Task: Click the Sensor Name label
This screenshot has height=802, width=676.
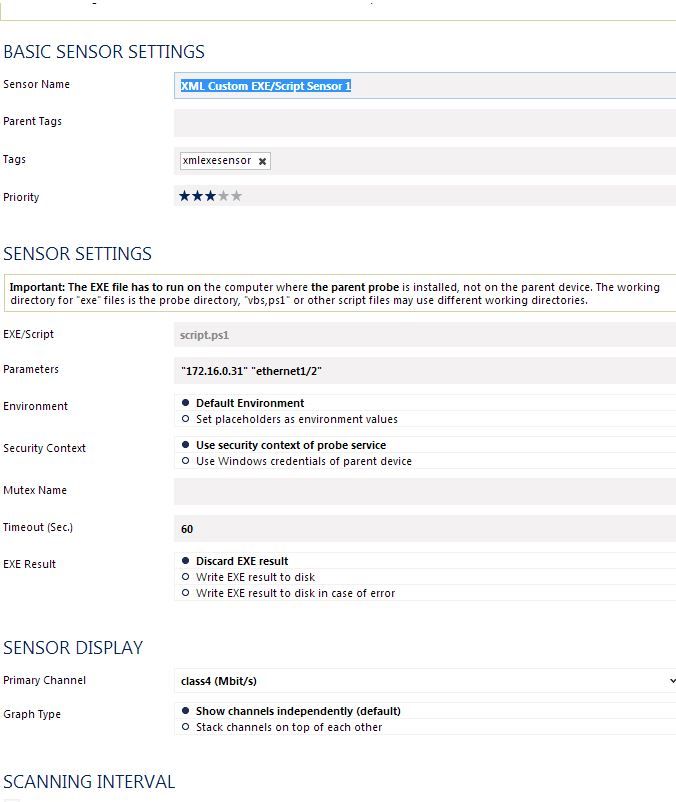Action: click(36, 84)
